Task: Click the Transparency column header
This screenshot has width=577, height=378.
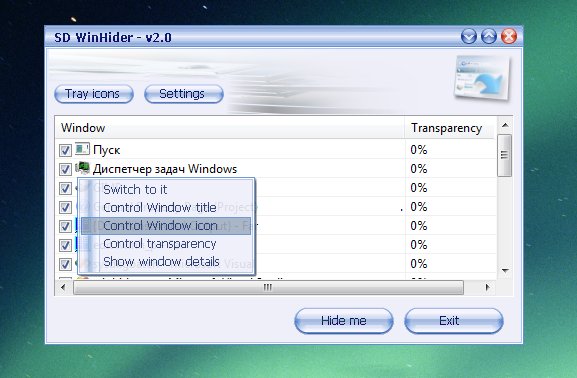Action: [x=450, y=128]
